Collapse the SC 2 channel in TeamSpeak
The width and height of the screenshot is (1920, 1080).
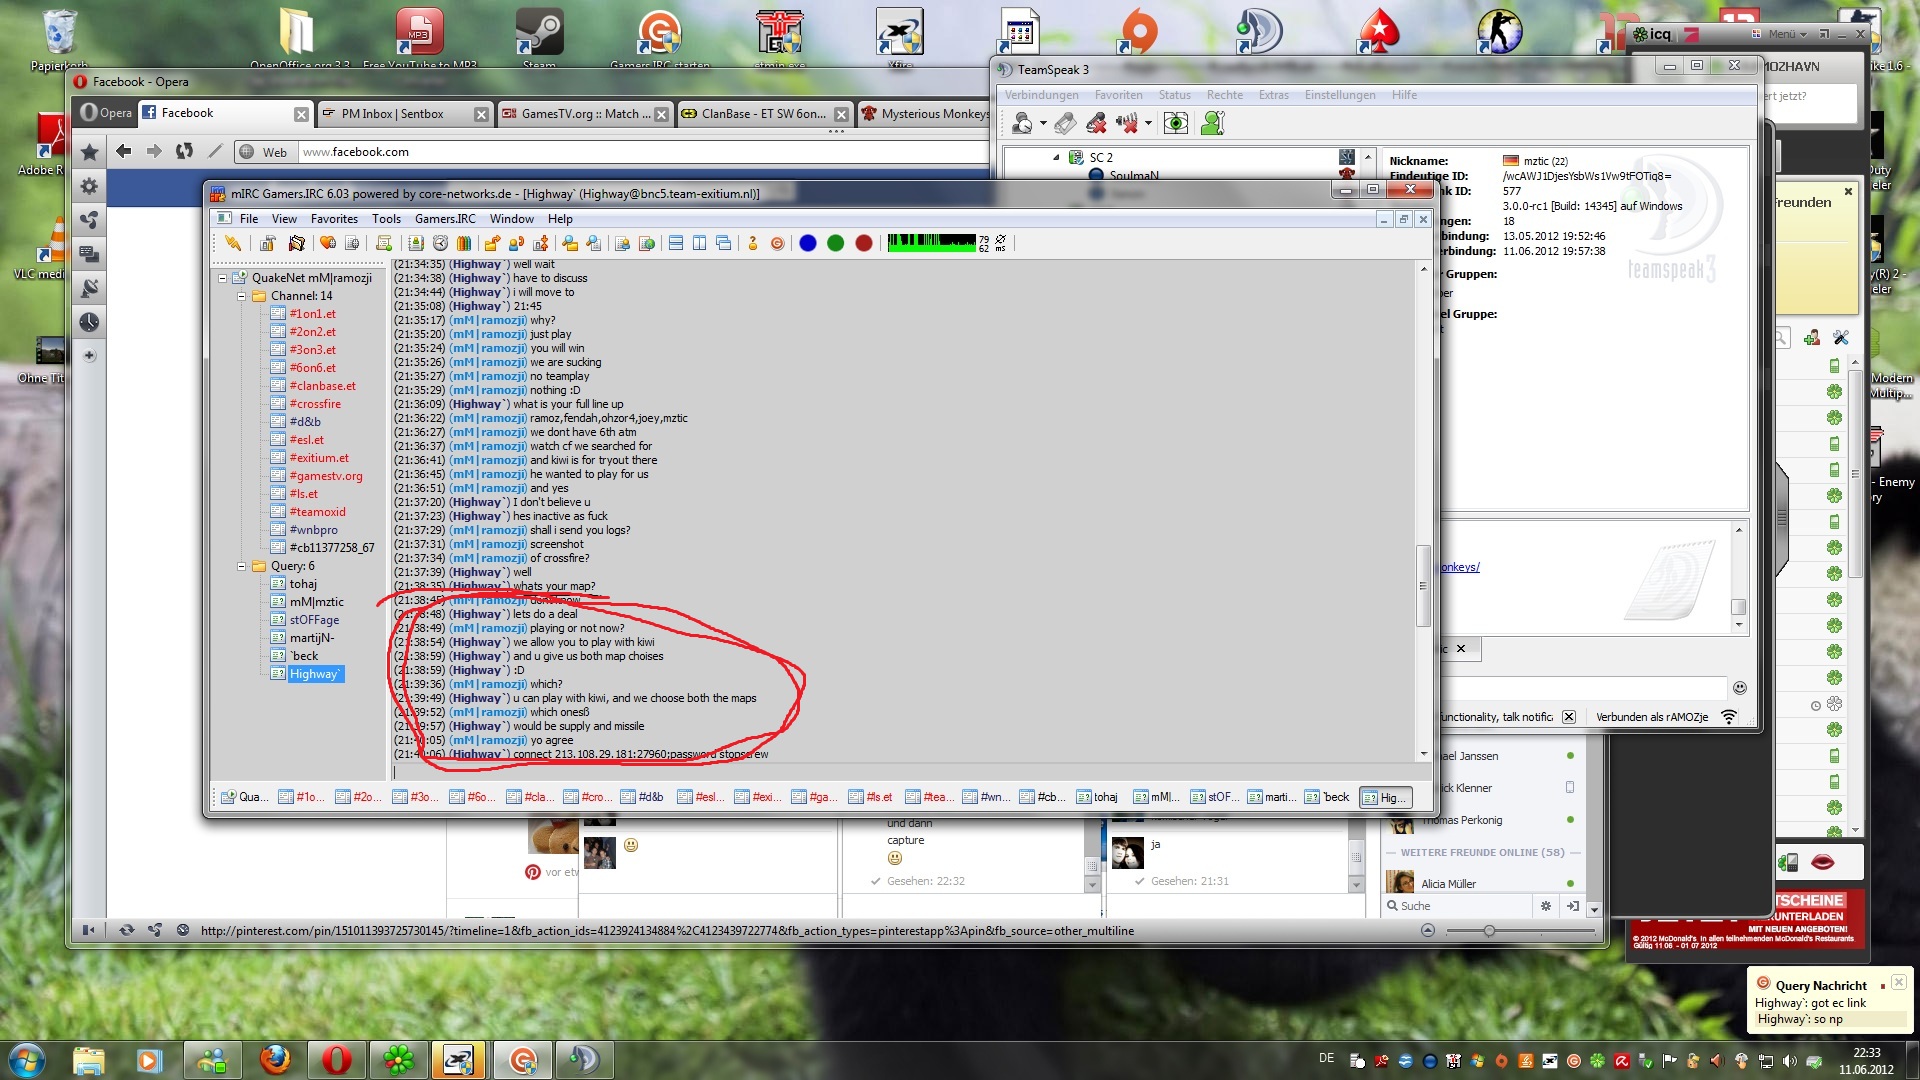1056,157
